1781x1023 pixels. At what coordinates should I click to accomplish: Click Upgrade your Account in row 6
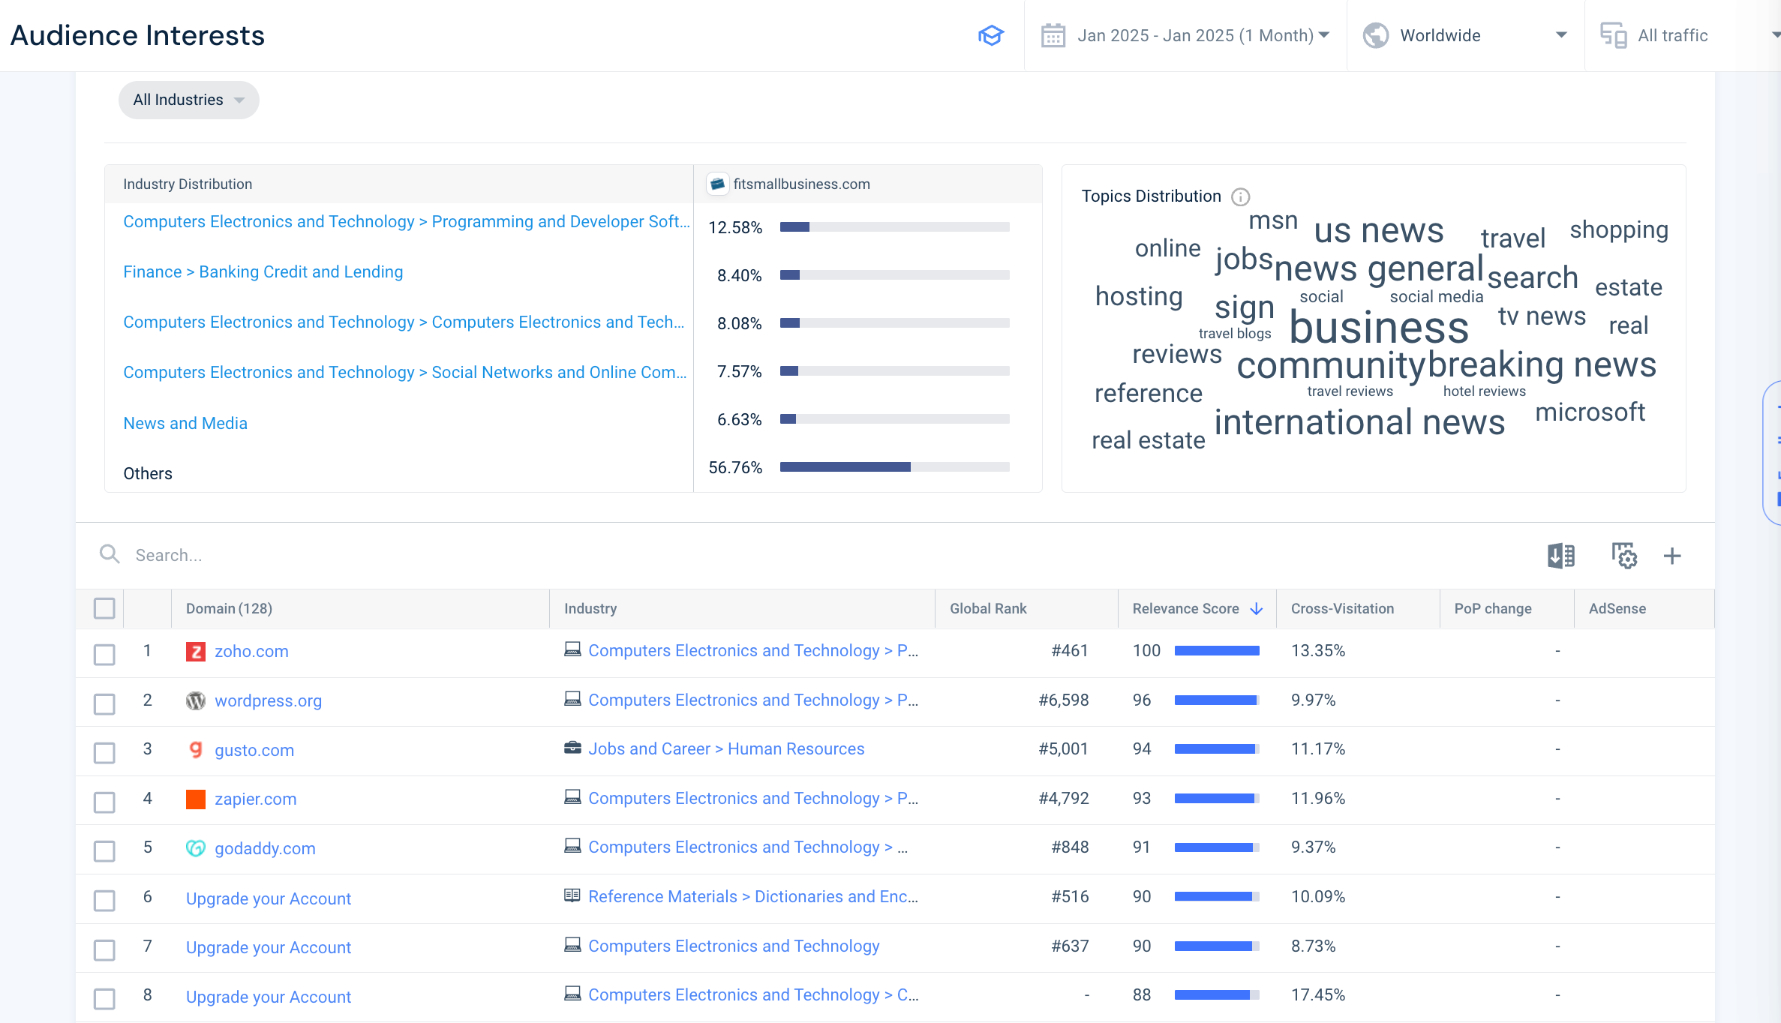pyautogui.click(x=268, y=899)
